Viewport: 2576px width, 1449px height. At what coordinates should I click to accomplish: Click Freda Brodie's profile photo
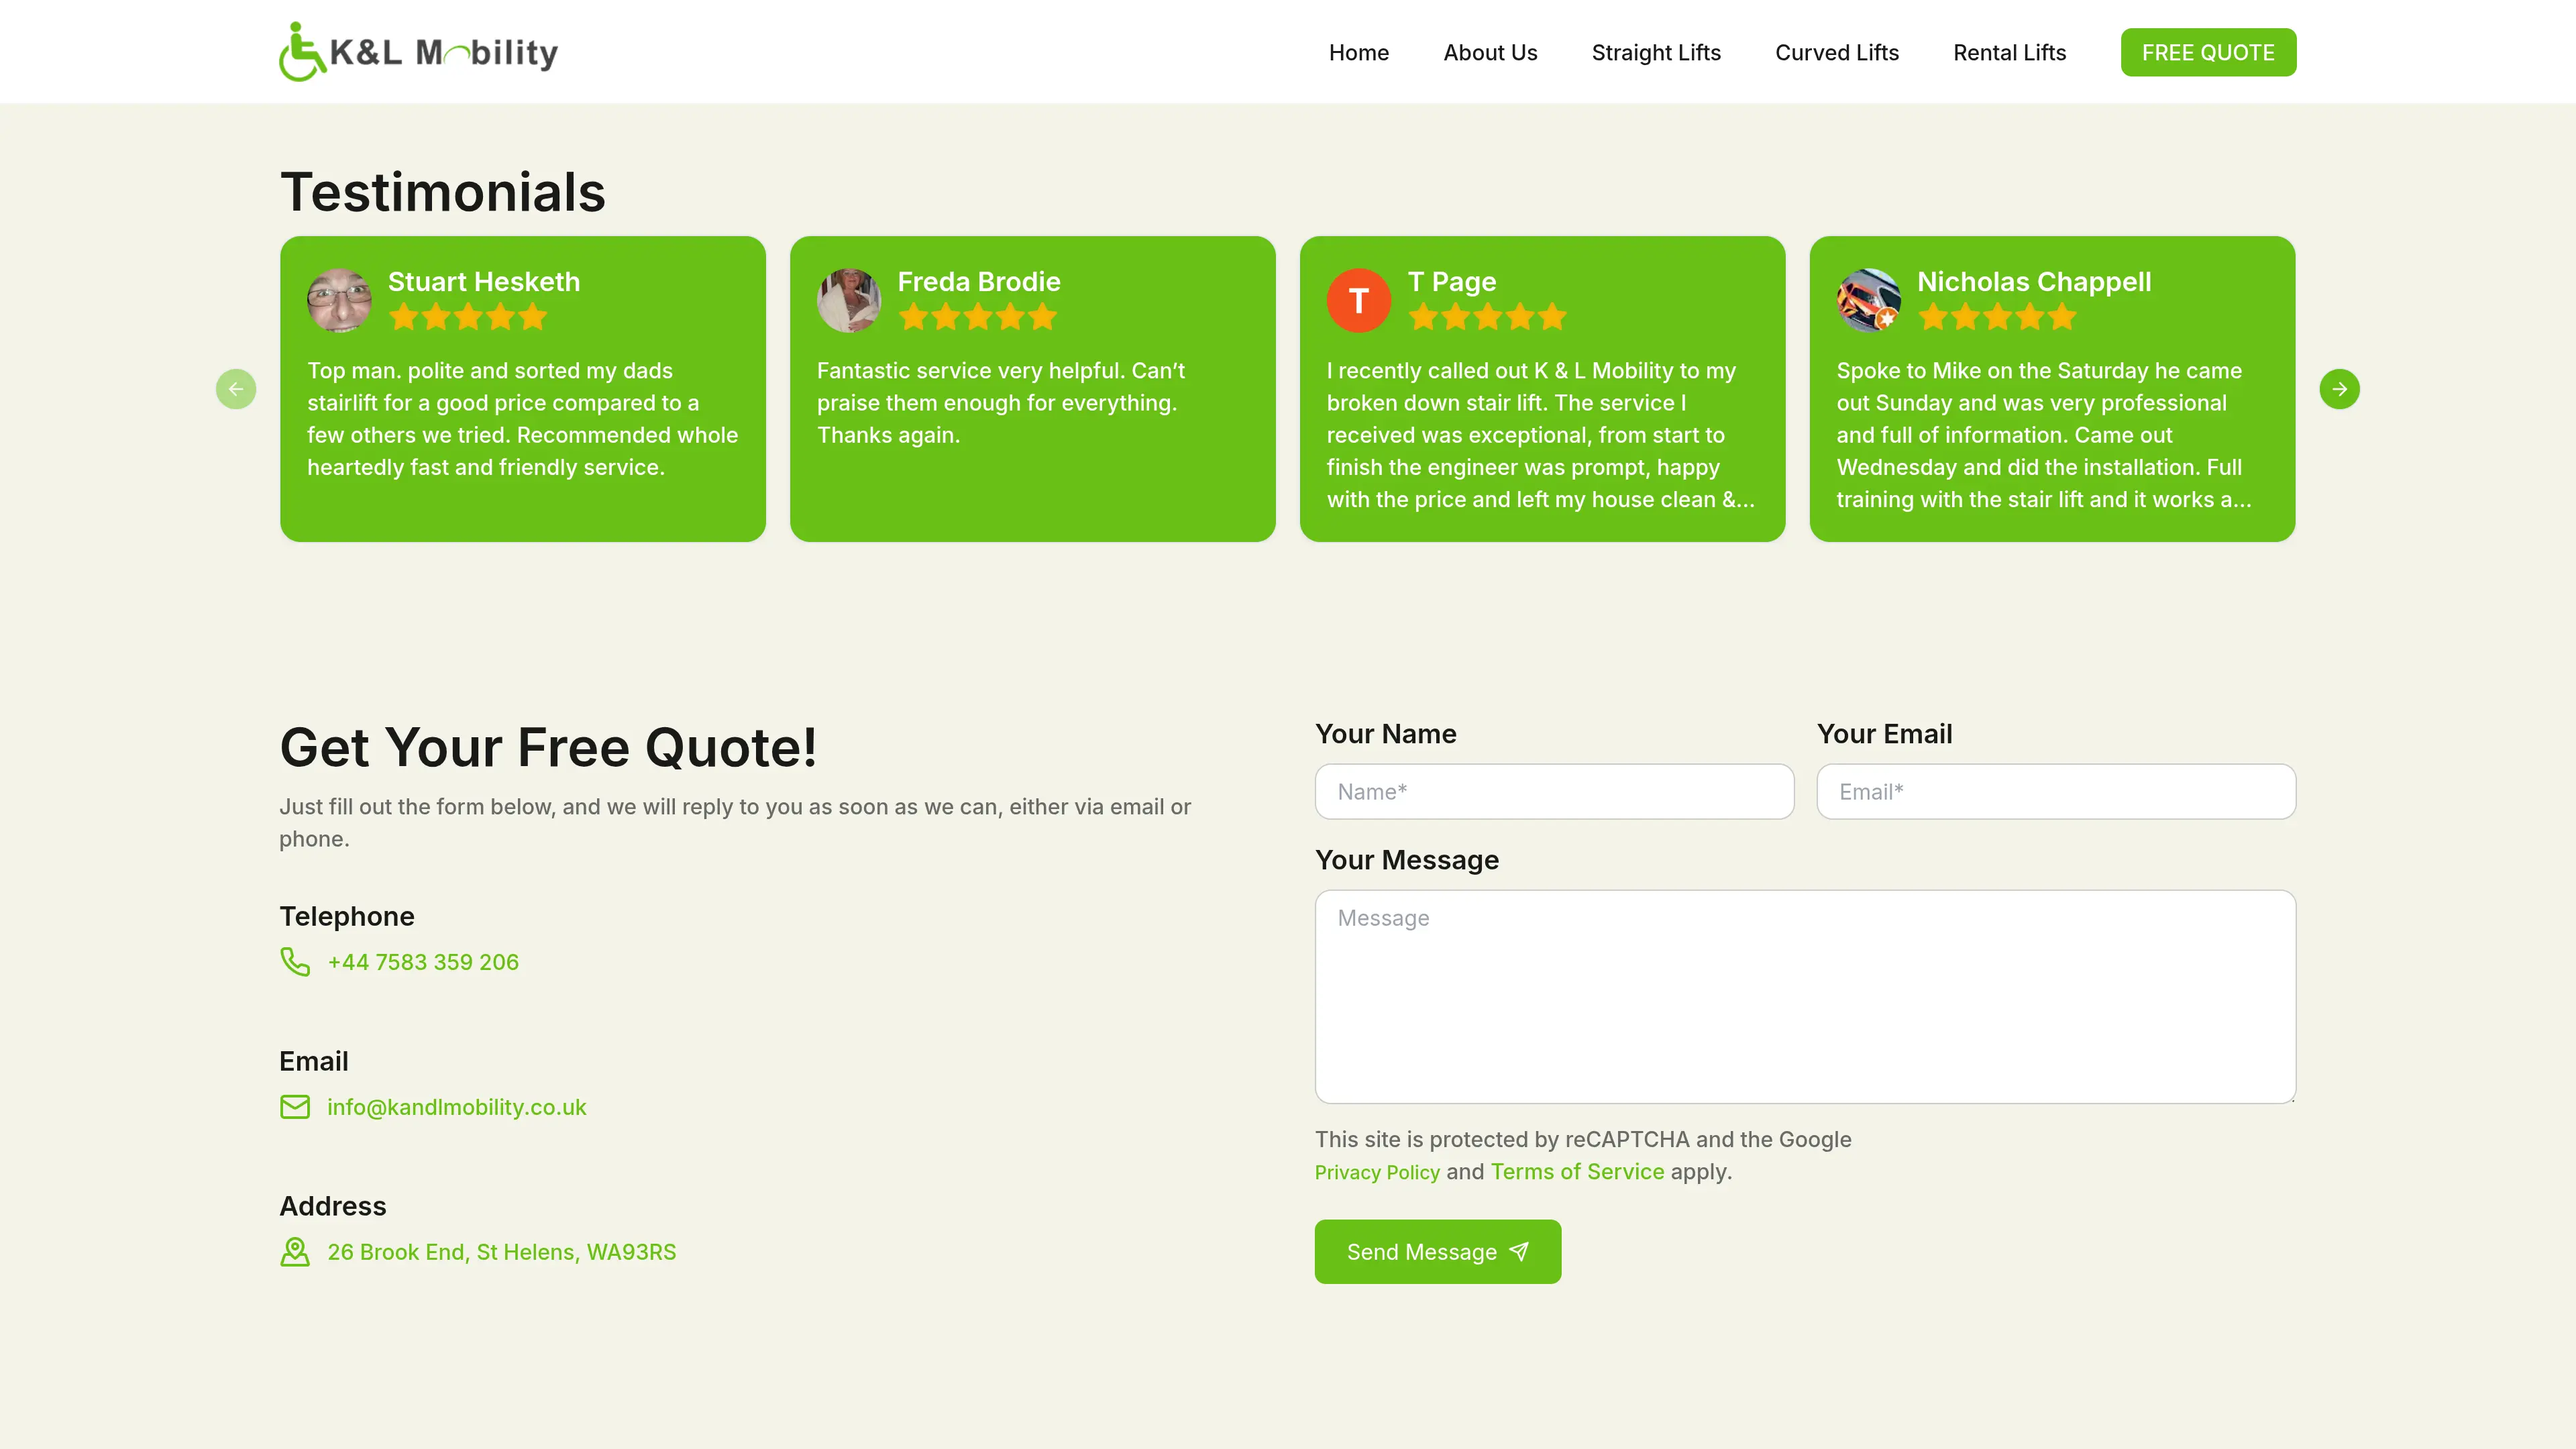click(x=849, y=300)
